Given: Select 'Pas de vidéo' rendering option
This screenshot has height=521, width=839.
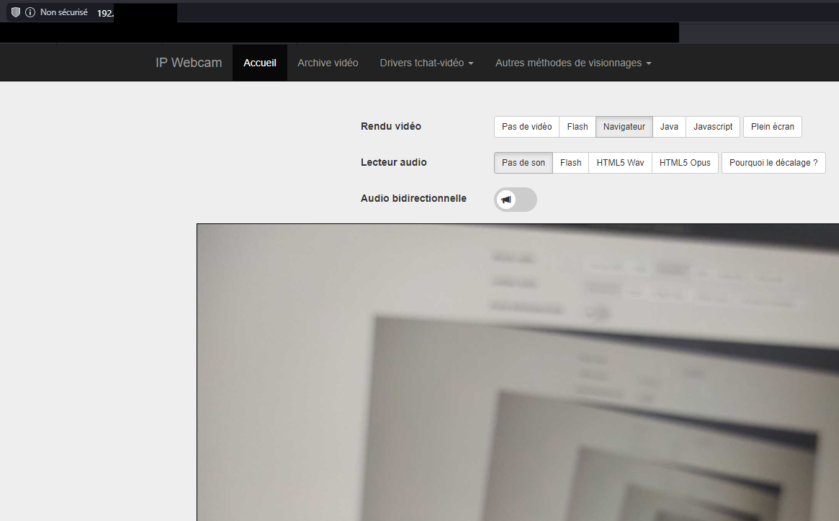Looking at the screenshot, I should [x=526, y=127].
